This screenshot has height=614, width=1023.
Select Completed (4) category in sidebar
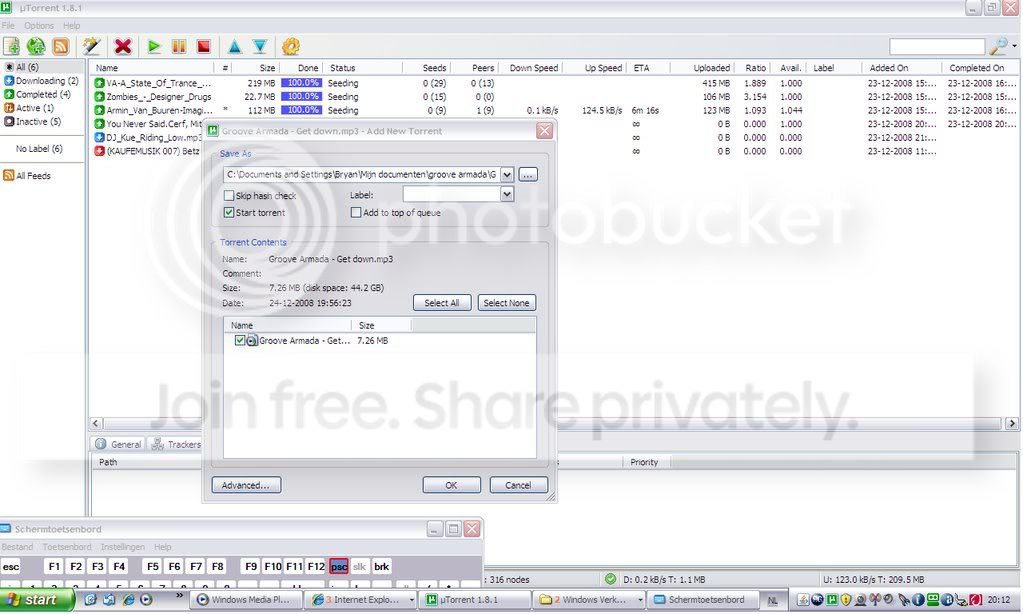click(x=38, y=95)
